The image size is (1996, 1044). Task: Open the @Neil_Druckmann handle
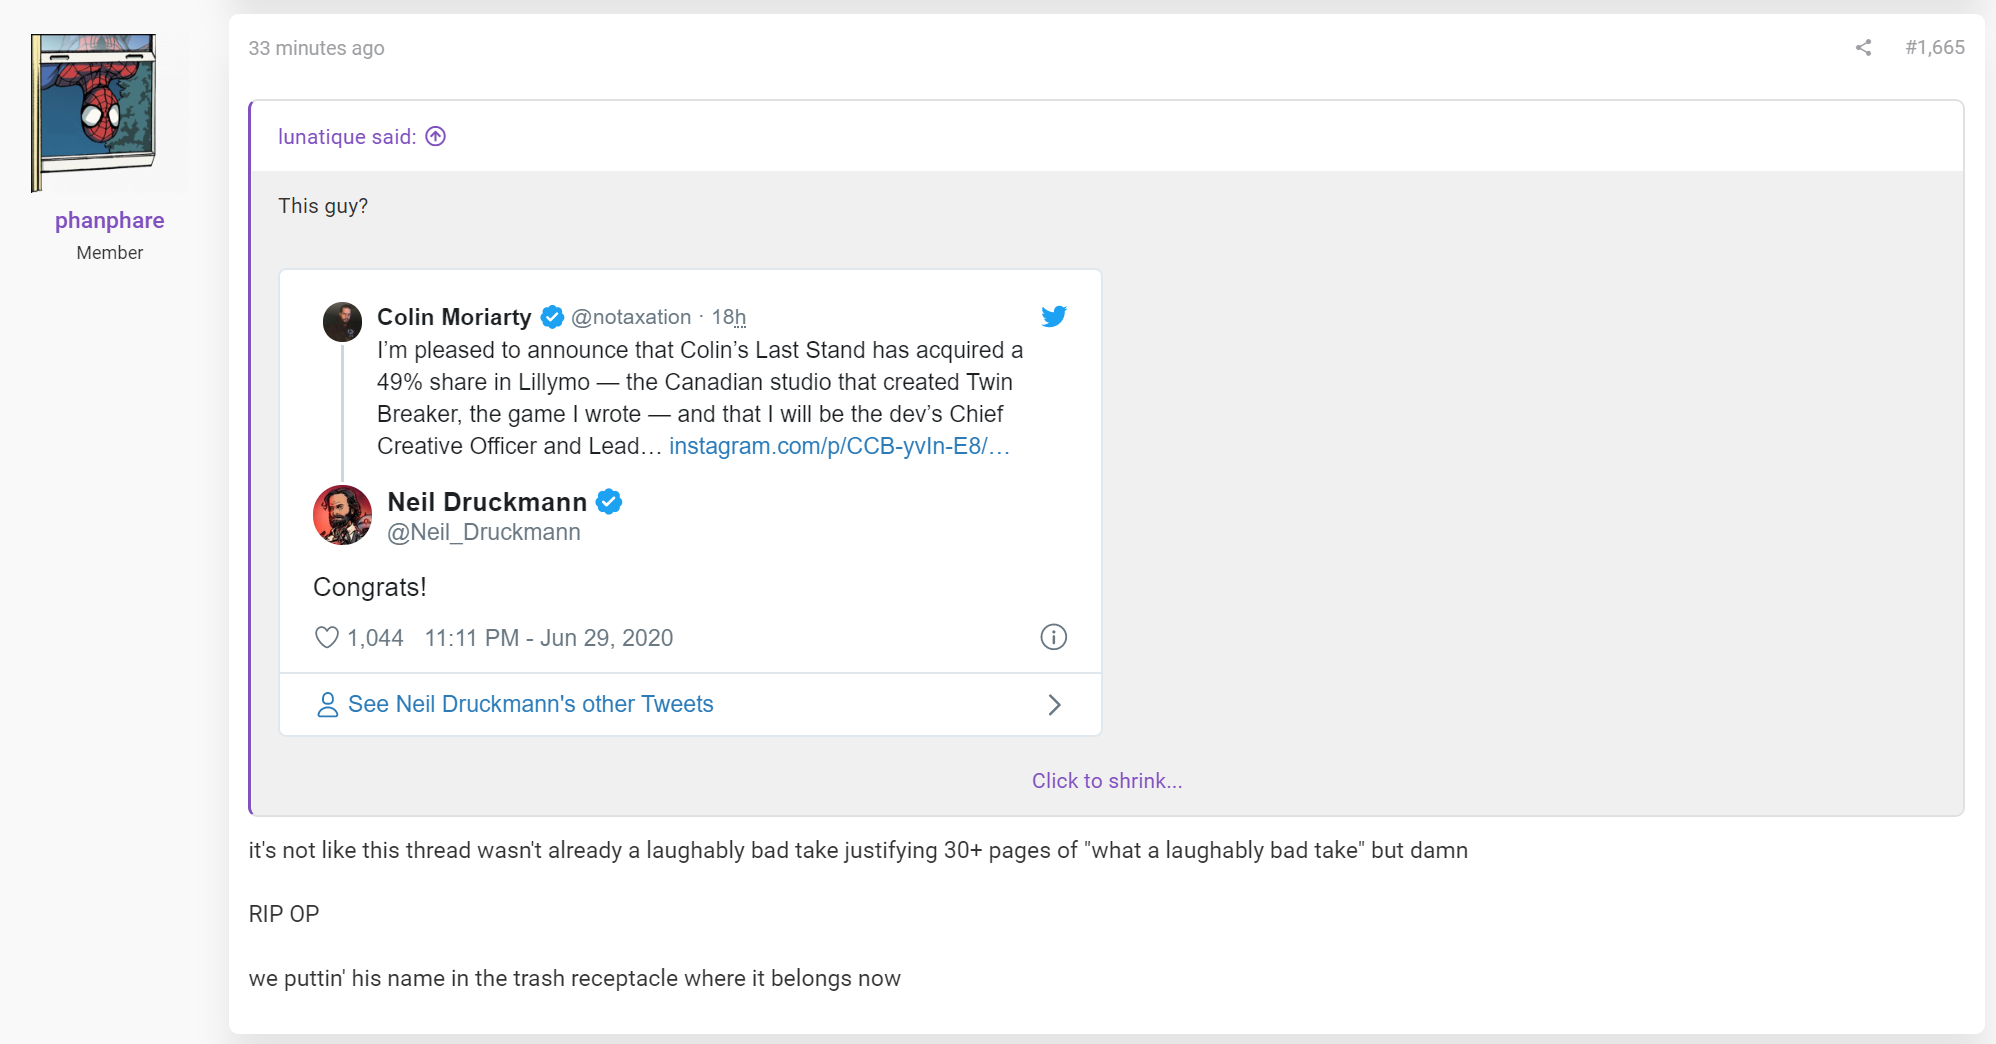[484, 532]
